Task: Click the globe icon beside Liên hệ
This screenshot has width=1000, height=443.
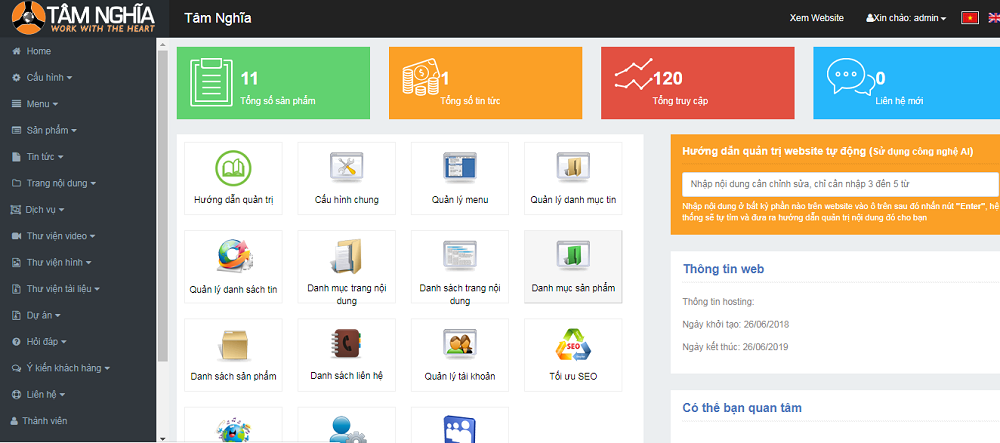Action: [17, 395]
